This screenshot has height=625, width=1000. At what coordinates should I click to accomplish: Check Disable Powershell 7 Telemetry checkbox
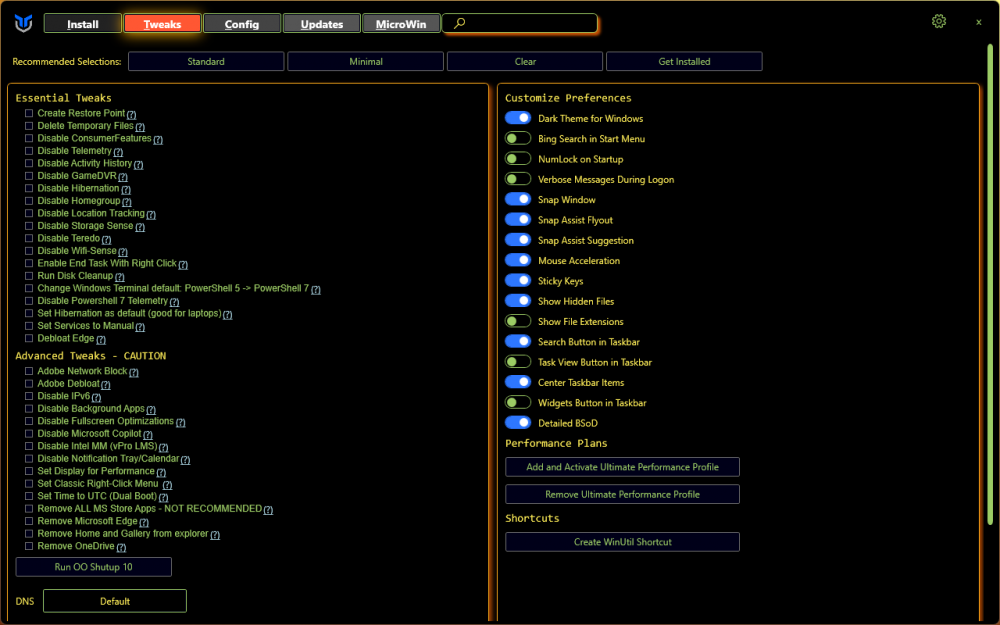click(29, 300)
